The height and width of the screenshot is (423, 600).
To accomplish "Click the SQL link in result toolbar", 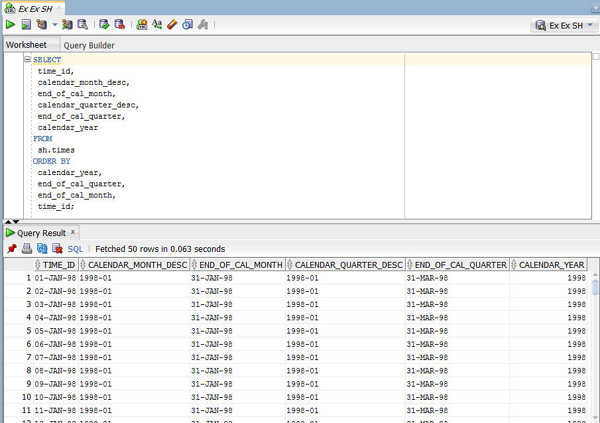I will click(75, 248).
